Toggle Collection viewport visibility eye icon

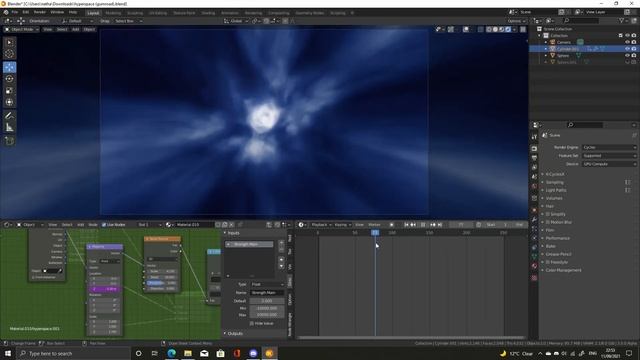pyautogui.click(x=627, y=36)
